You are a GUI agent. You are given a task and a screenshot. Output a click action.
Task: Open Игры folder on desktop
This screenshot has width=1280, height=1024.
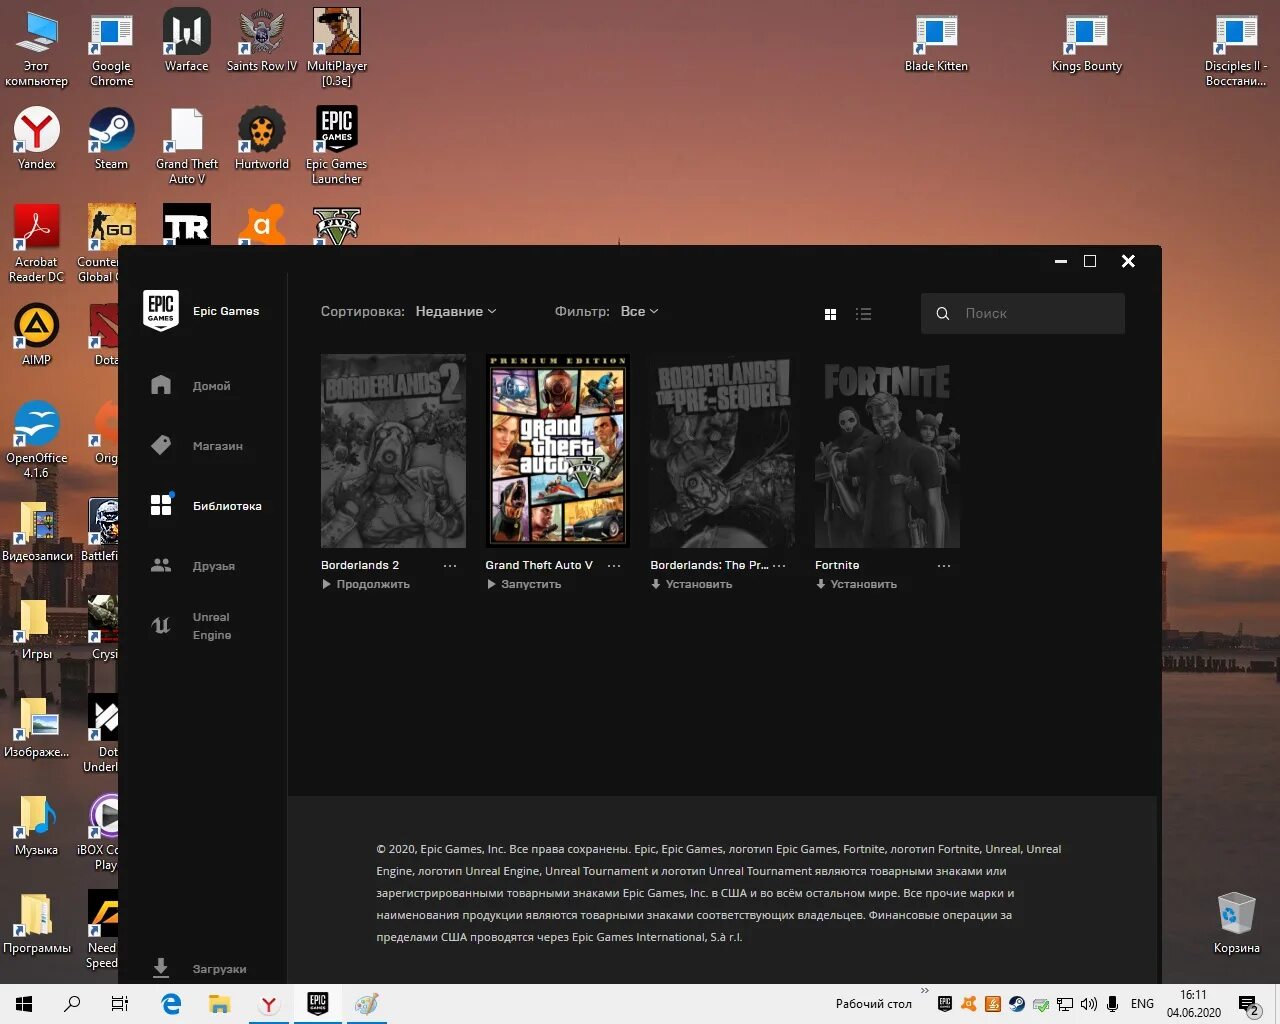click(x=37, y=628)
